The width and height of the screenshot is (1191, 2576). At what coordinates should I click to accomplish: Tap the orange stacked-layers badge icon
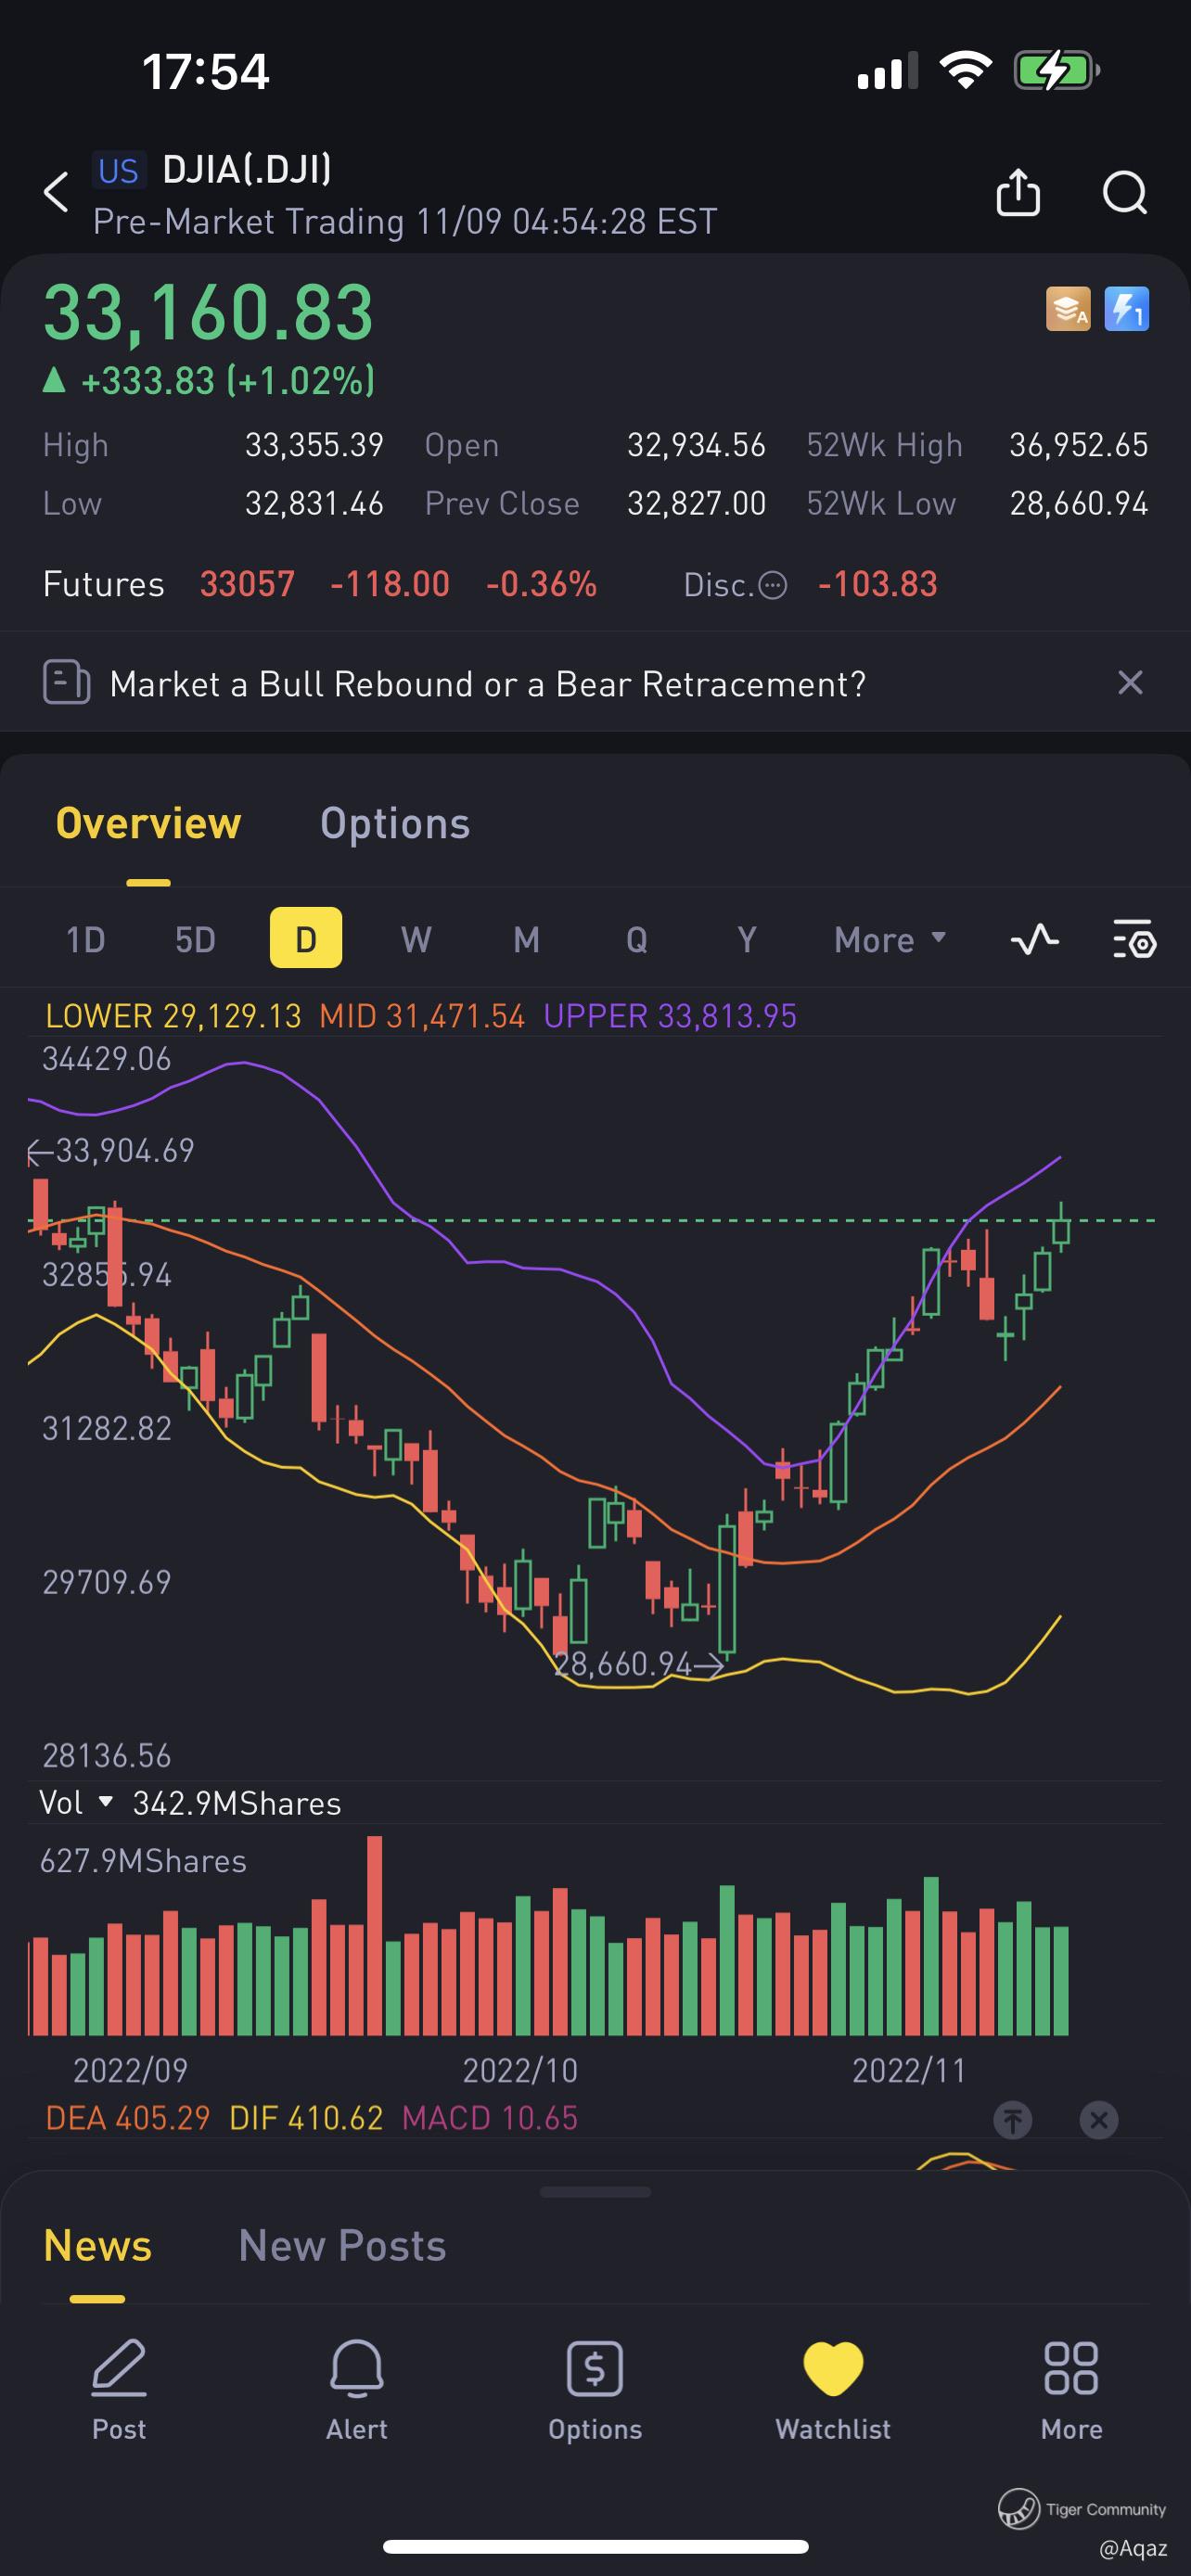coord(1068,309)
